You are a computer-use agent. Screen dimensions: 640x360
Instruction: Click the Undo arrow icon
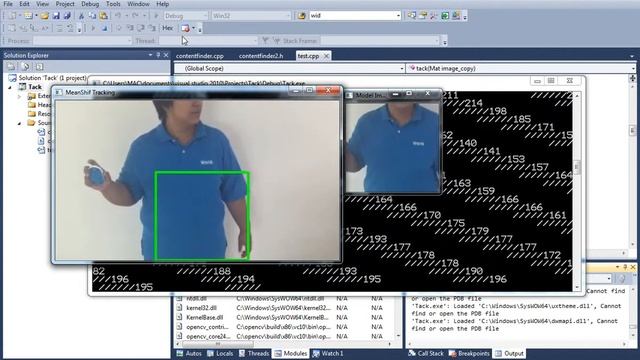pos(118,16)
